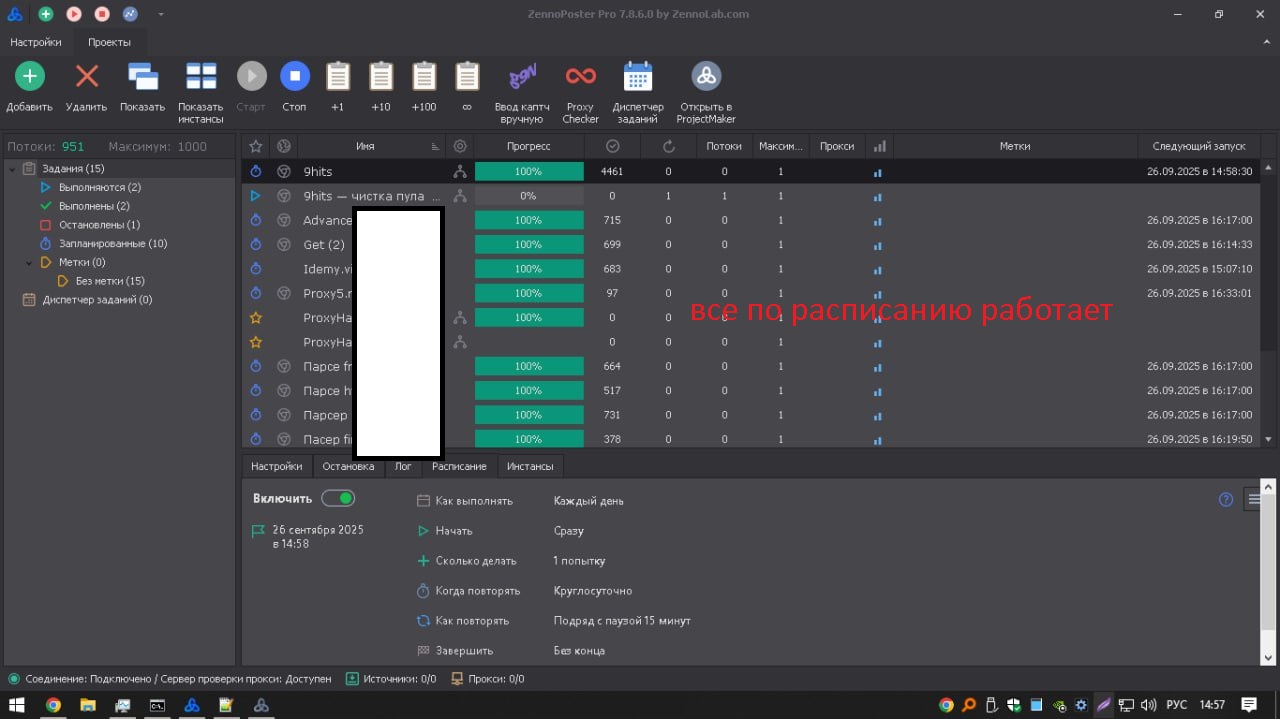This screenshot has height=719, width=1280.
Task: Click the bar-chart statistics column header
Action: coord(879,146)
